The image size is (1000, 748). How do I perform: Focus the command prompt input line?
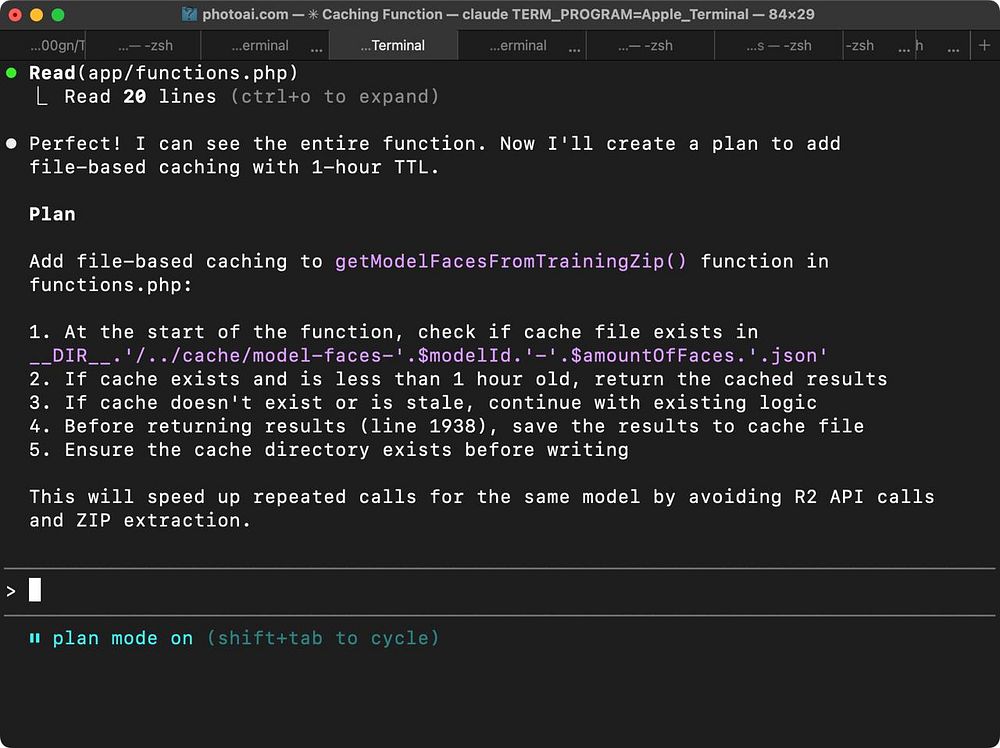400,590
